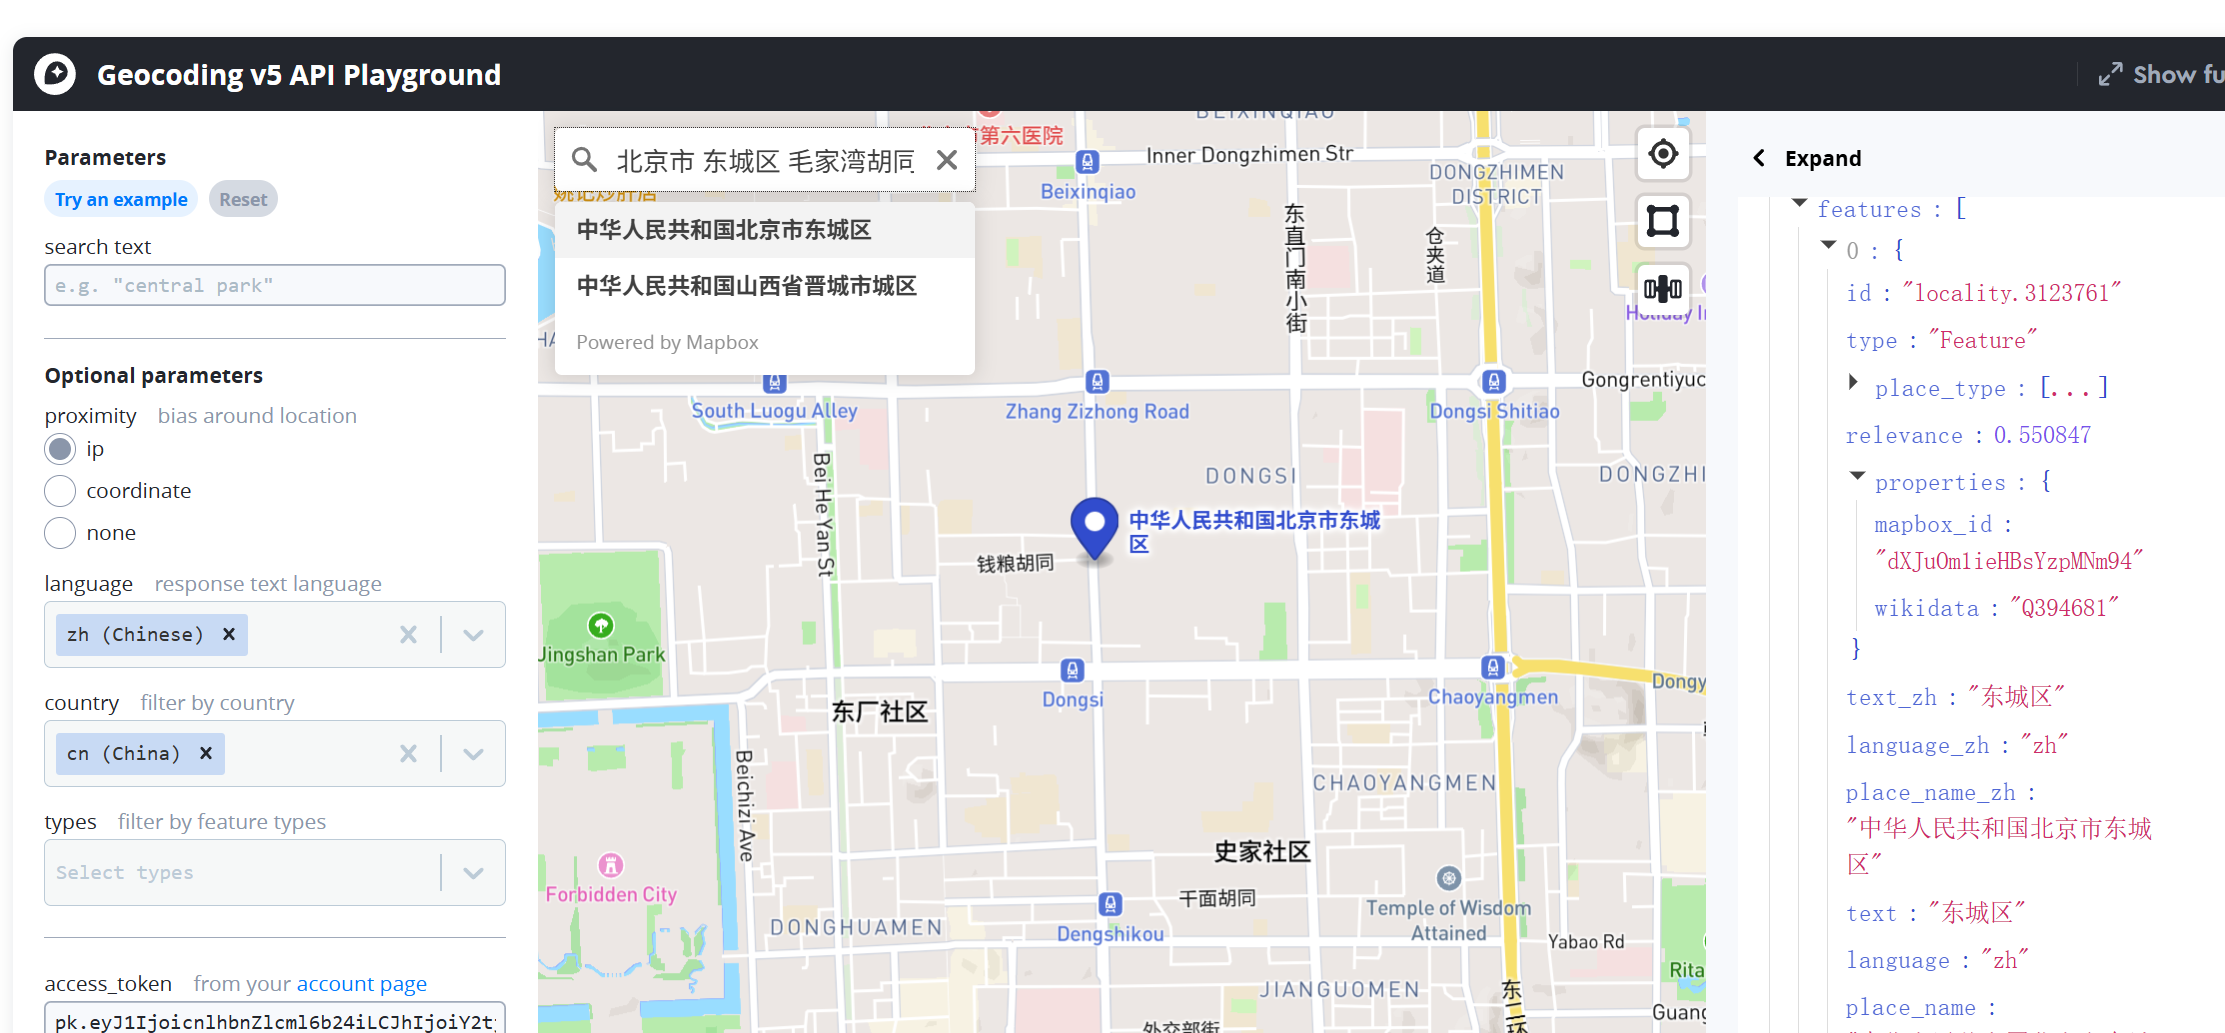
Task: Click the id value "locality.3123761"
Action: click(x=2011, y=293)
